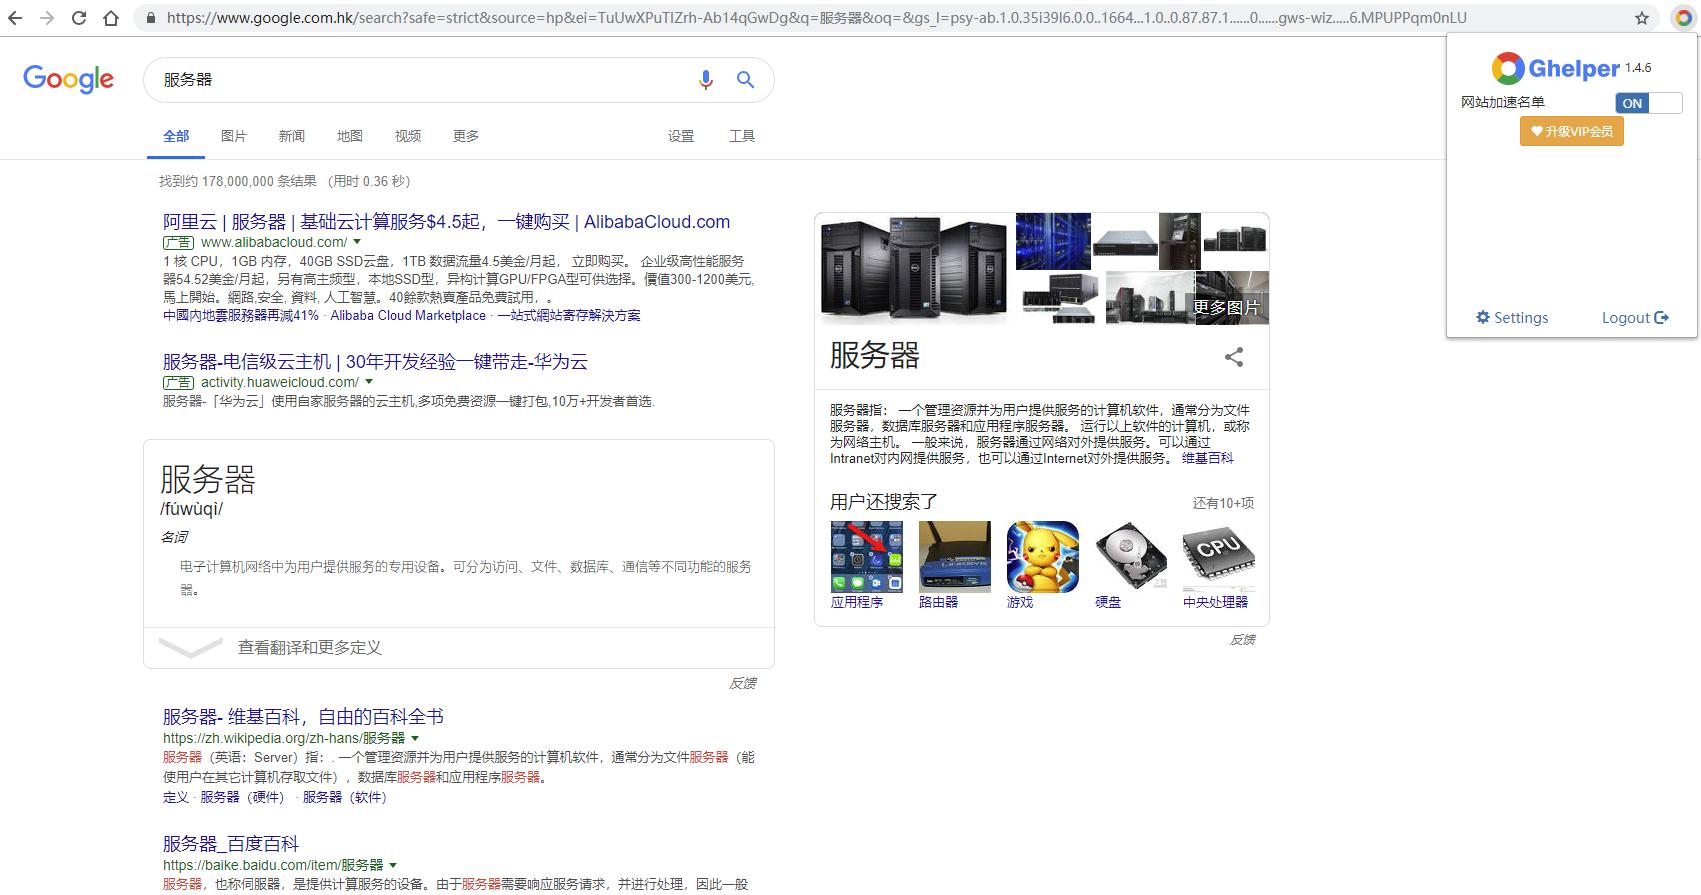The image size is (1701, 895).
Task: Open the blue data center image
Action: click(1053, 241)
